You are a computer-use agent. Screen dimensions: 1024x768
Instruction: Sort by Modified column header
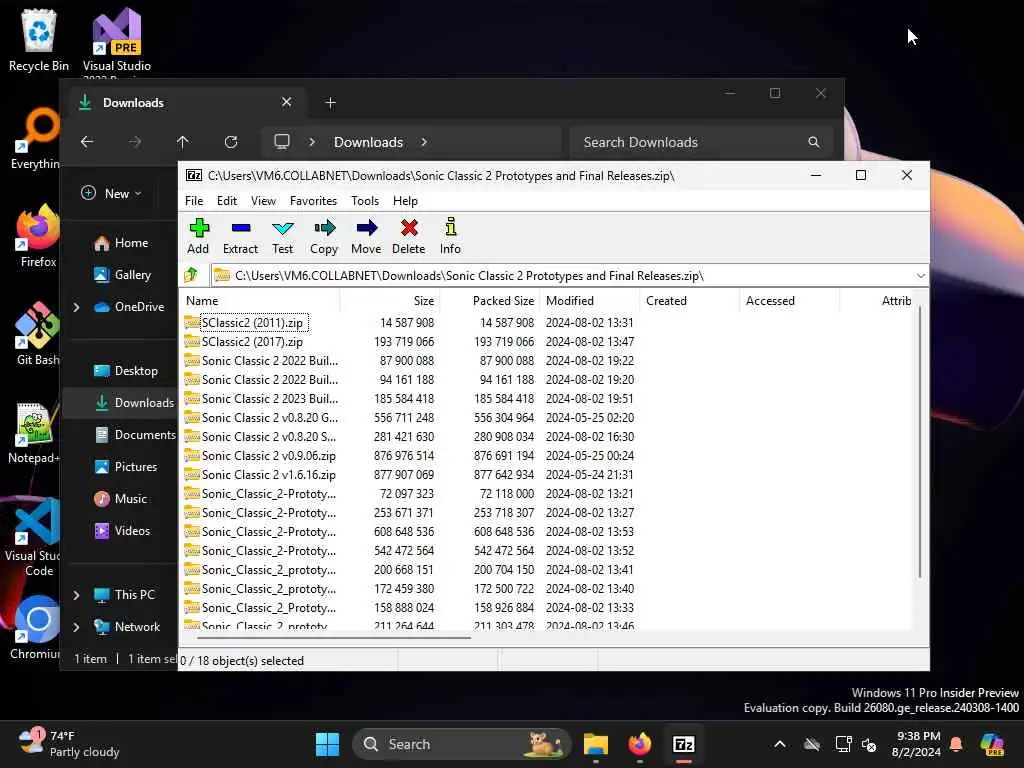590,301
